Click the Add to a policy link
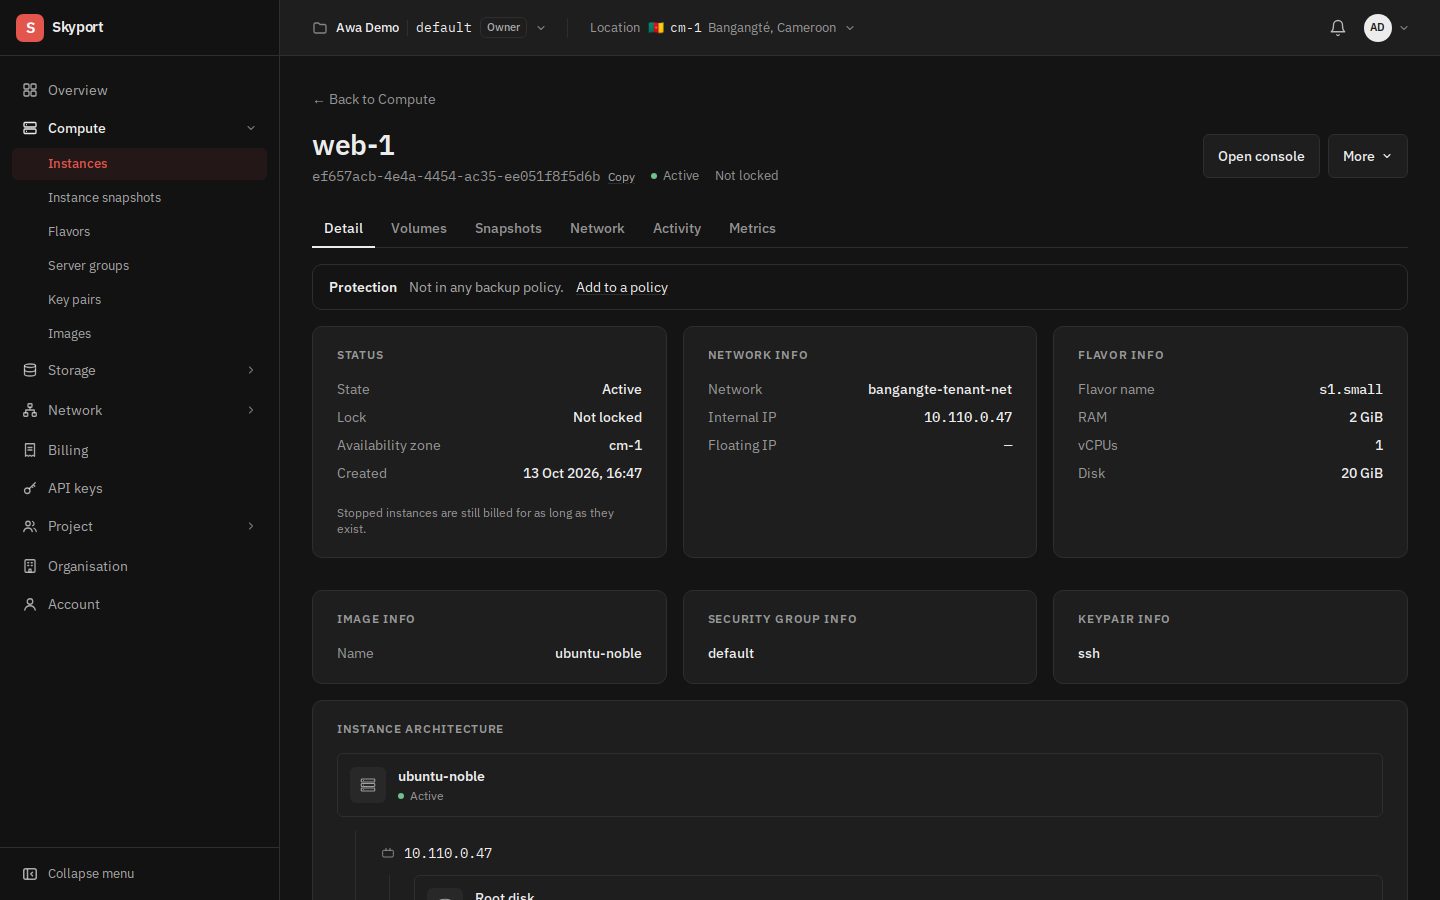1440x900 pixels. 622,287
